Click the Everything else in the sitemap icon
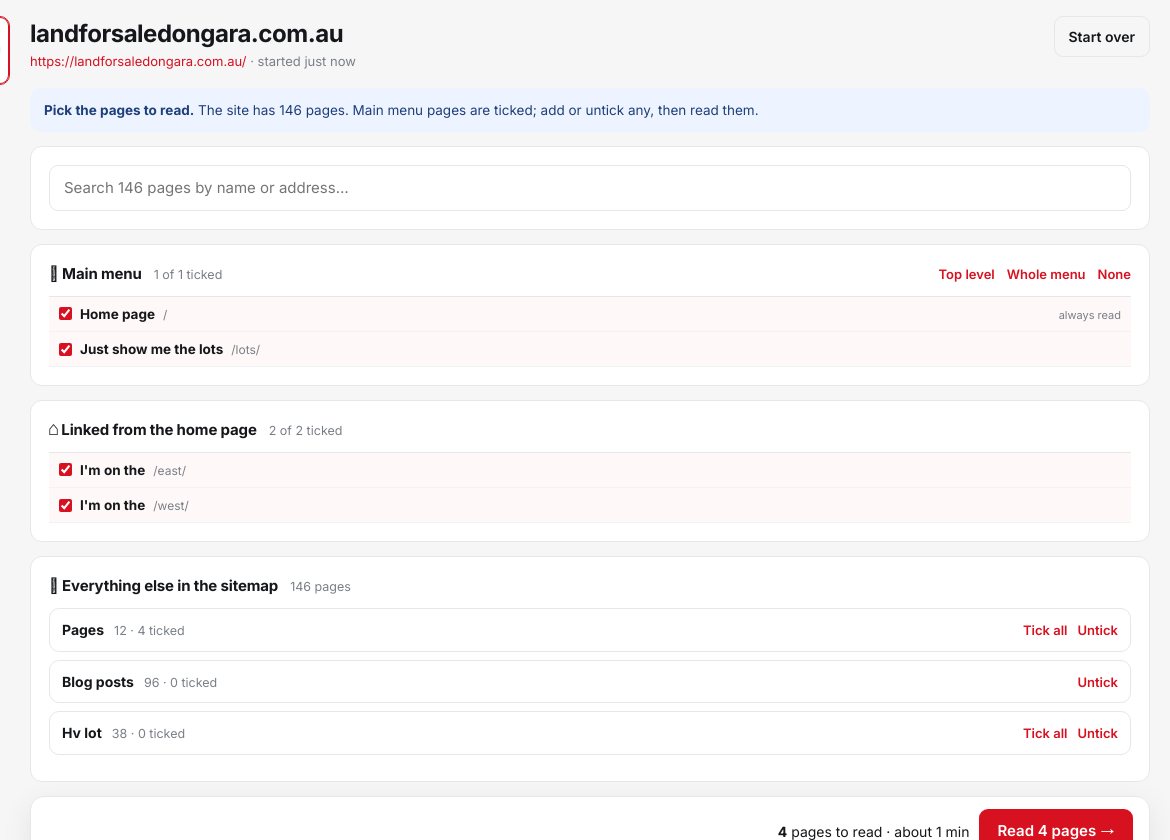The image size is (1170, 840). pyautogui.click(x=53, y=586)
